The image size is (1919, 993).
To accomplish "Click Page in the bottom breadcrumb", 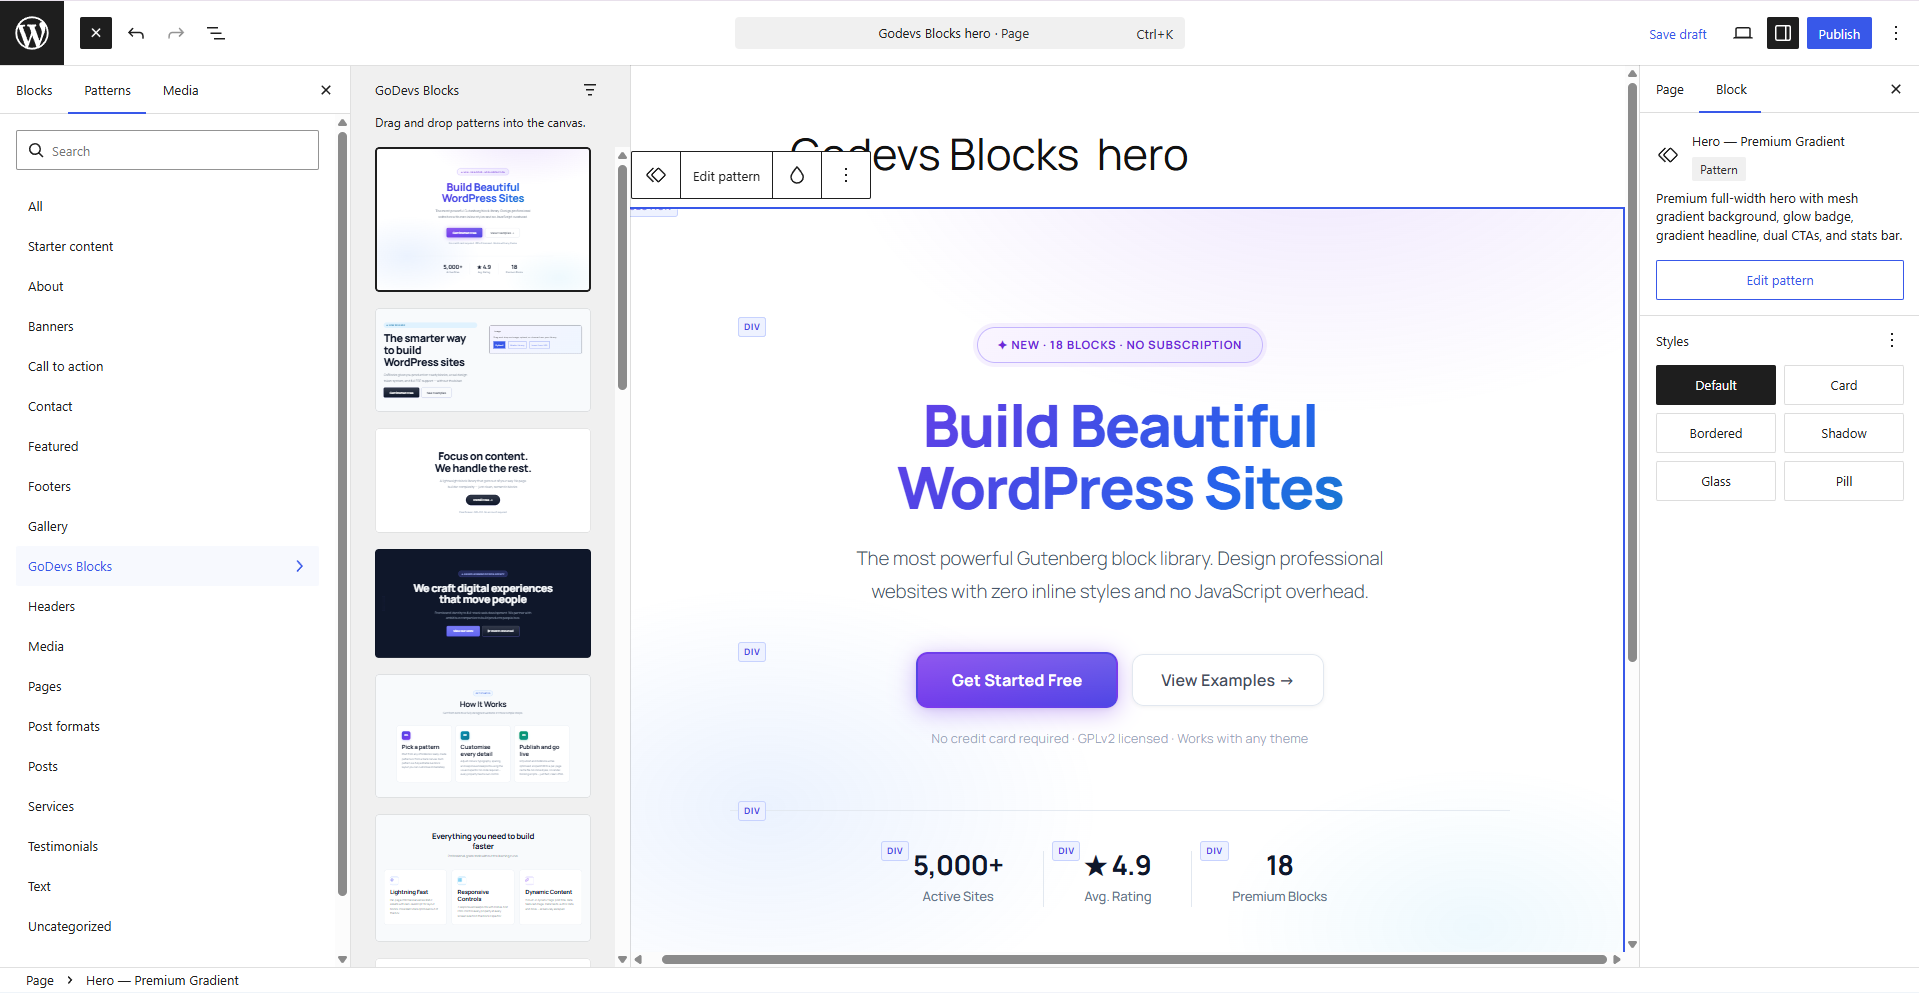I will (x=40, y=980).
